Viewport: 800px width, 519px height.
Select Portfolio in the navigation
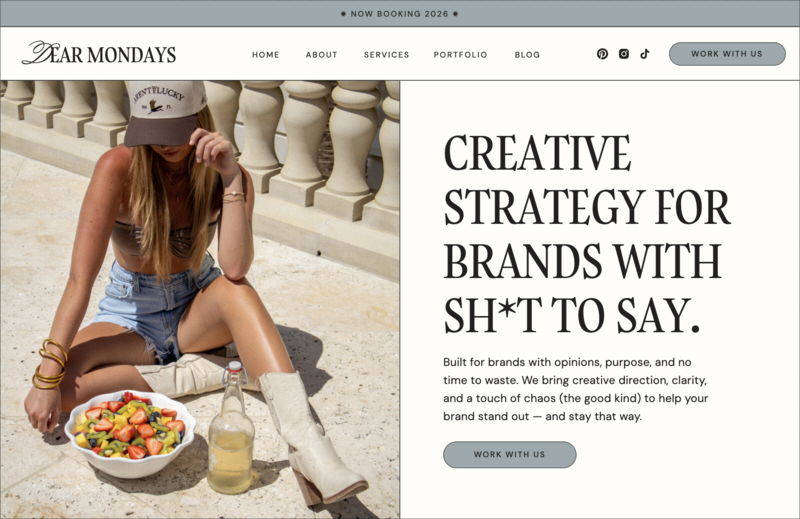click(460, 55)
